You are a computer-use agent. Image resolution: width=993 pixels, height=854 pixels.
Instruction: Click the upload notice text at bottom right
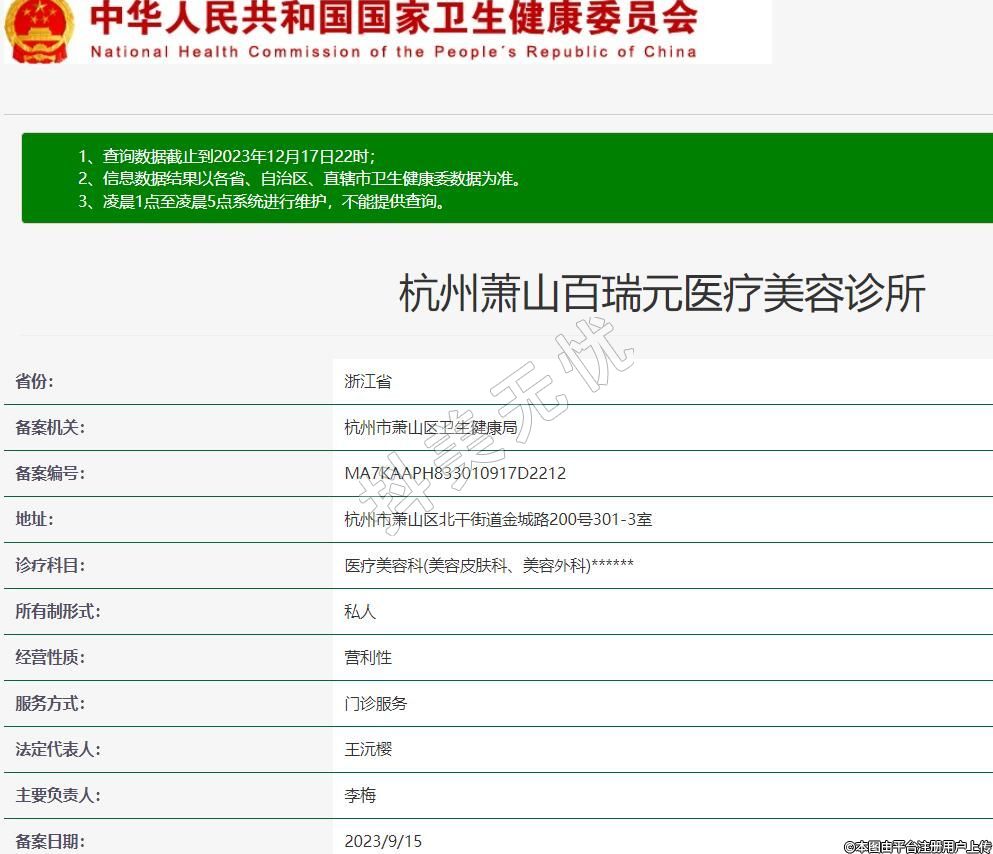pyautogui.click(x=917, y=846)
